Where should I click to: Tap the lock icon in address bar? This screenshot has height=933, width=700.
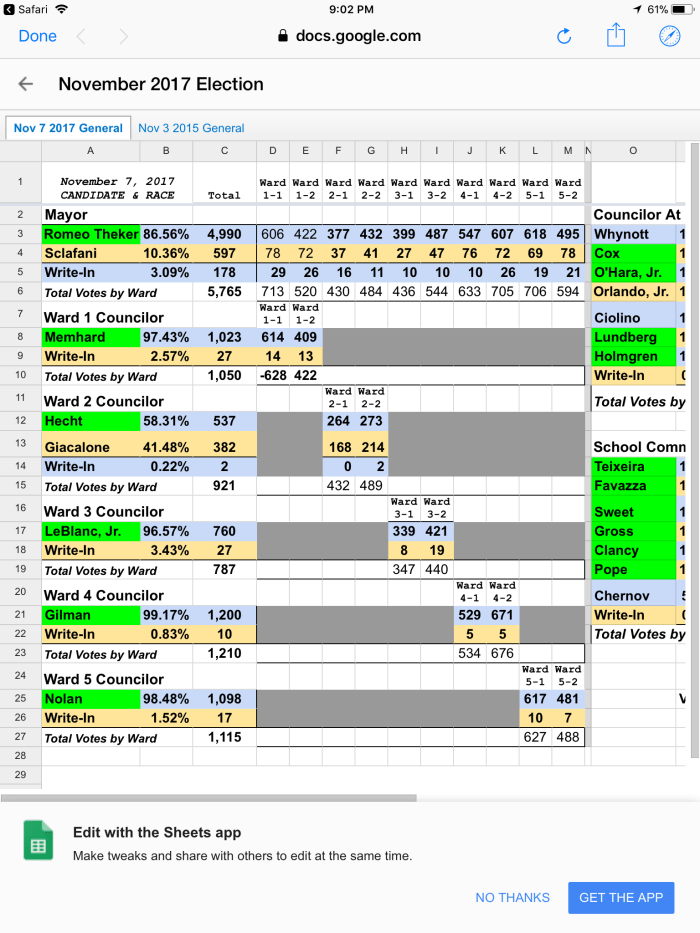282,36
